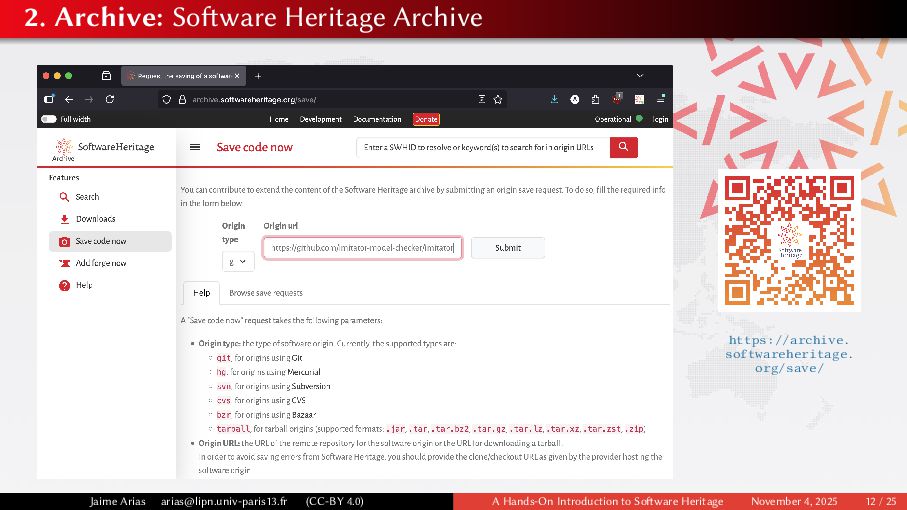Click the round account icon in the toolbar
907x510 pixels.
pyautogui.click(x=574, y=99)
